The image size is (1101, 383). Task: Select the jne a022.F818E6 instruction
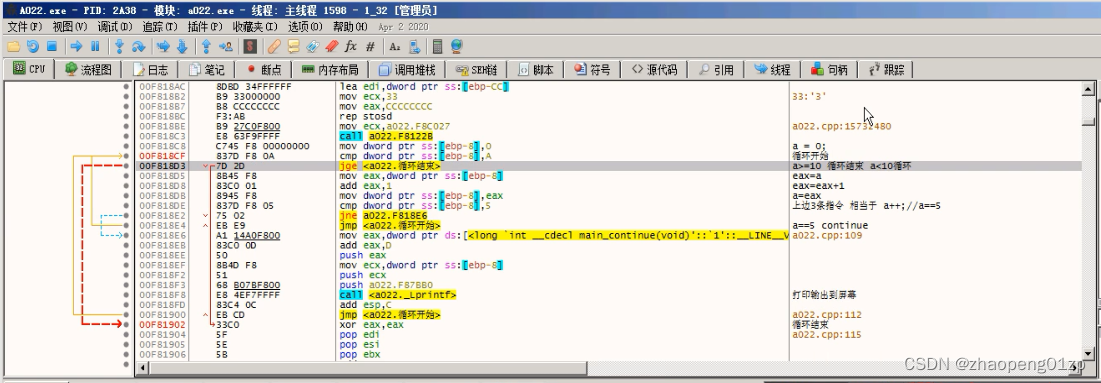383,215
